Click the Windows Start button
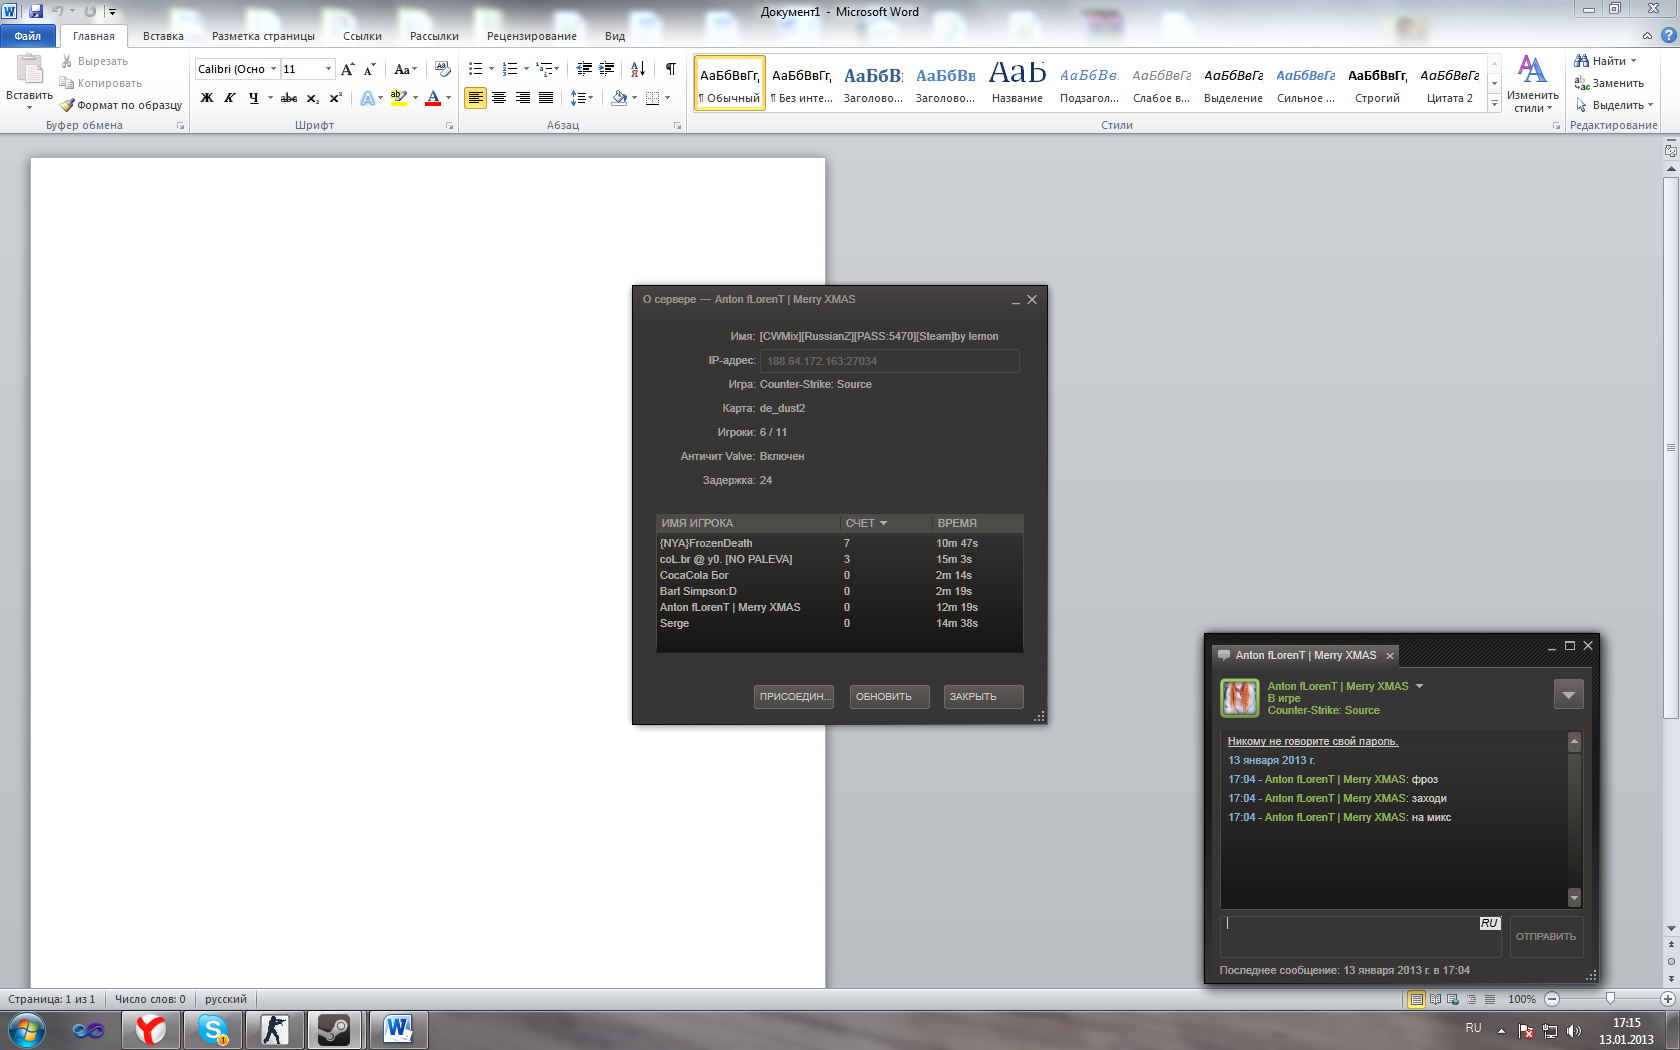The width and height of the screenshot is (1680, 1050). [26, 1029]
